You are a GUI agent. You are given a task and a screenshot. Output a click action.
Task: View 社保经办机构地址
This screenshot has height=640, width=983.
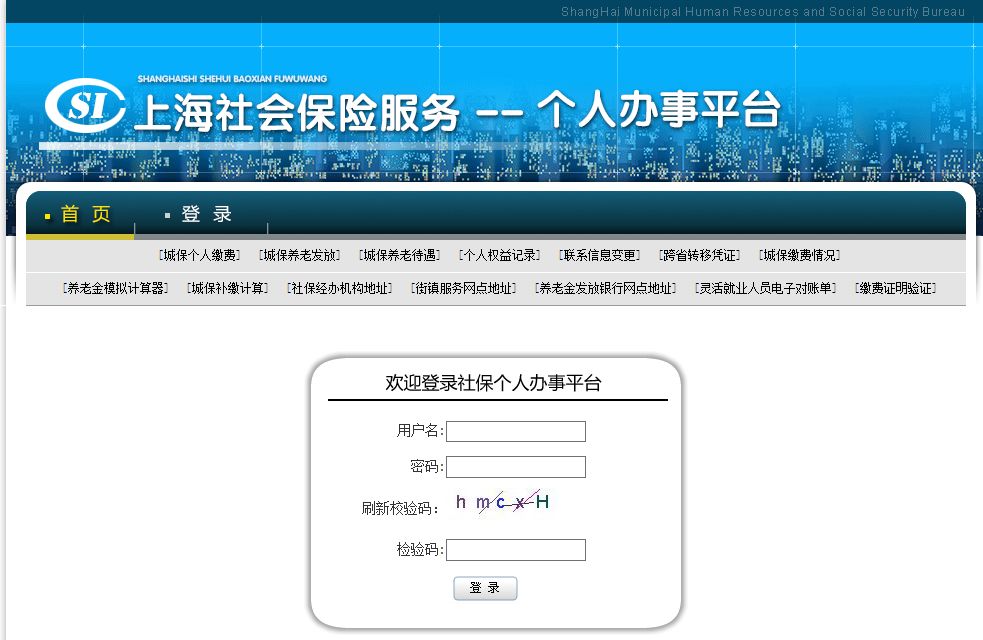point(340,288)
